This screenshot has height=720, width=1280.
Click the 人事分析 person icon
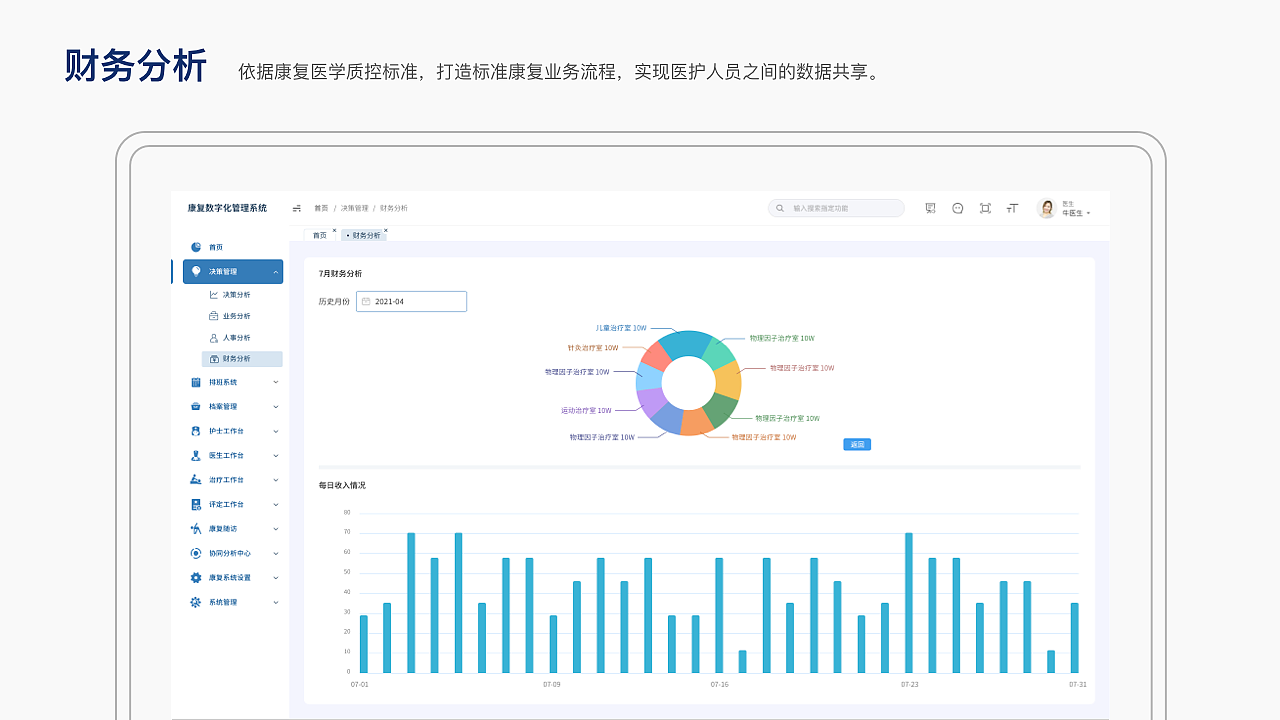pyautogui.click(x=213, y=338)
